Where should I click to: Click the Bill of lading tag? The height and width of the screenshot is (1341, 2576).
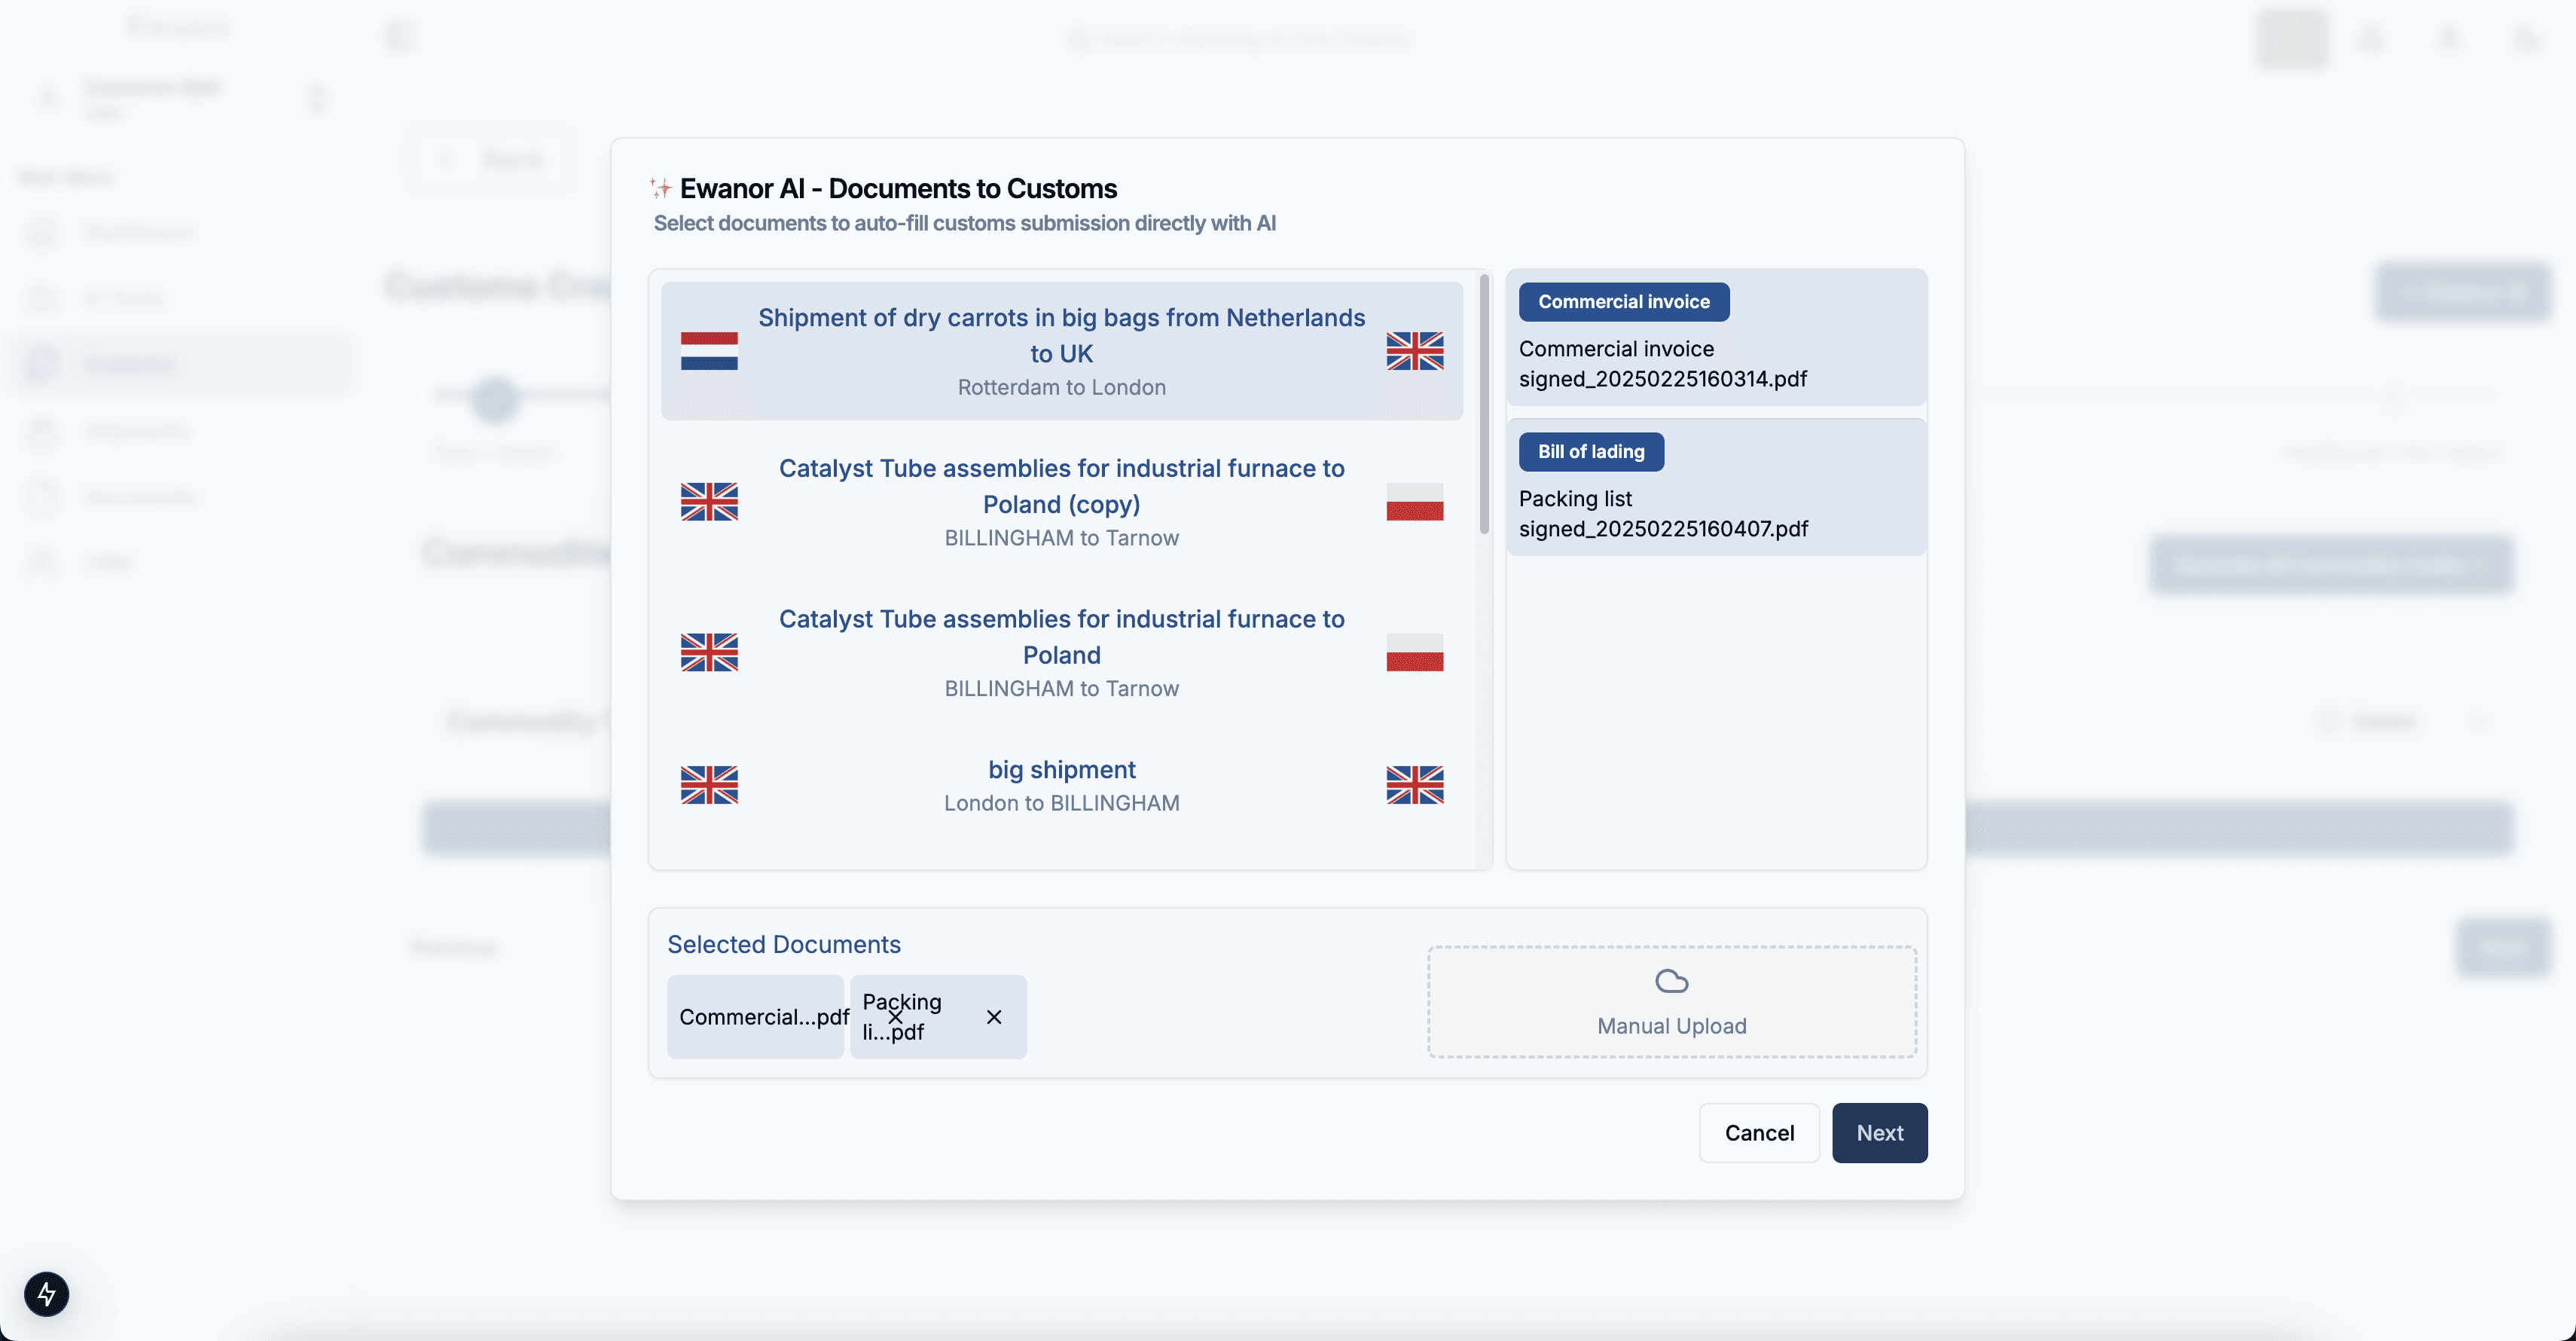[x=1591, y=452]
